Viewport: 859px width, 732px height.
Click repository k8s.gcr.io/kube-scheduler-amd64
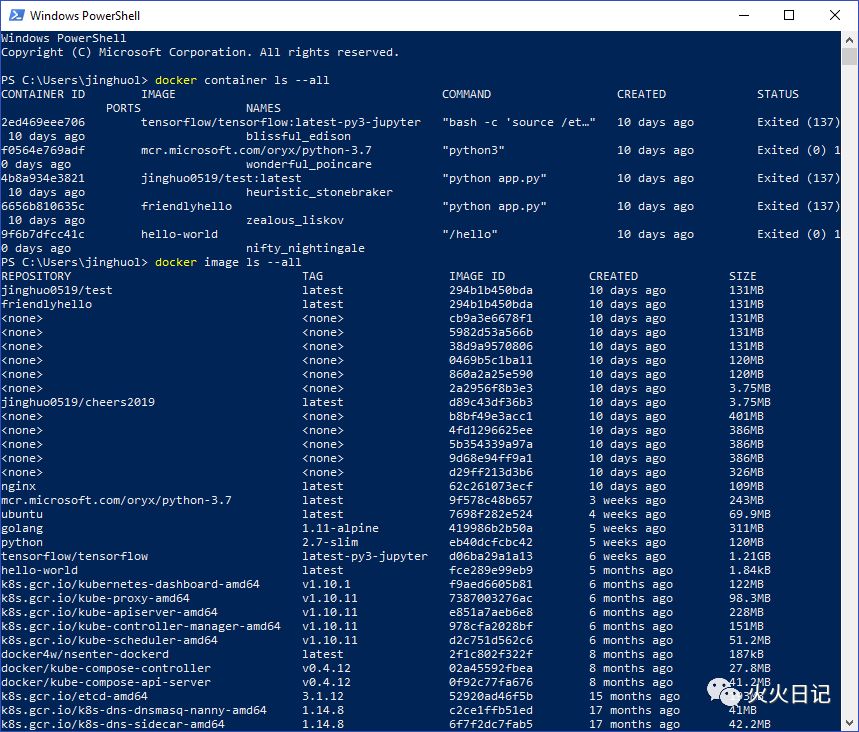[x=110, y=640]
